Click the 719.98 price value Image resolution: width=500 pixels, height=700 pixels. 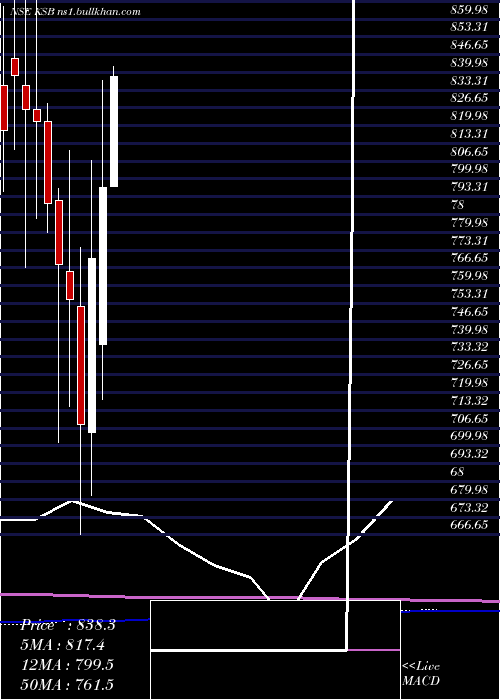tap(469, 383)
